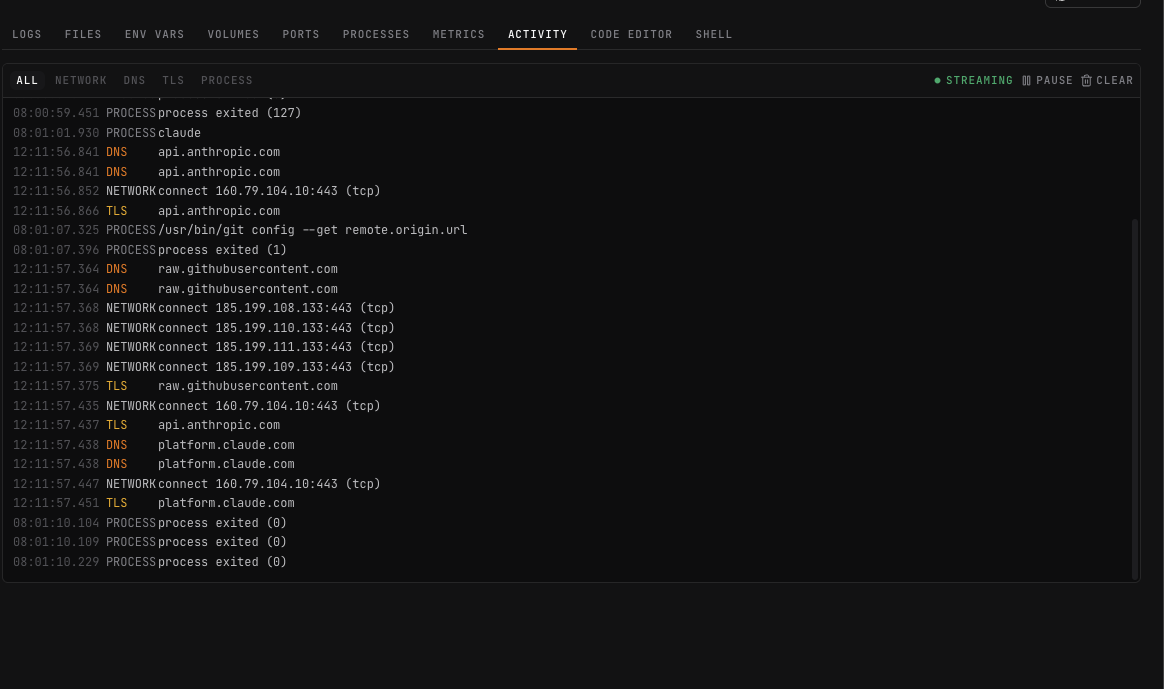The height and width of the screenshot is (689, 1164).
Task: Filter activity by Process events
Action: coord(226,80)
